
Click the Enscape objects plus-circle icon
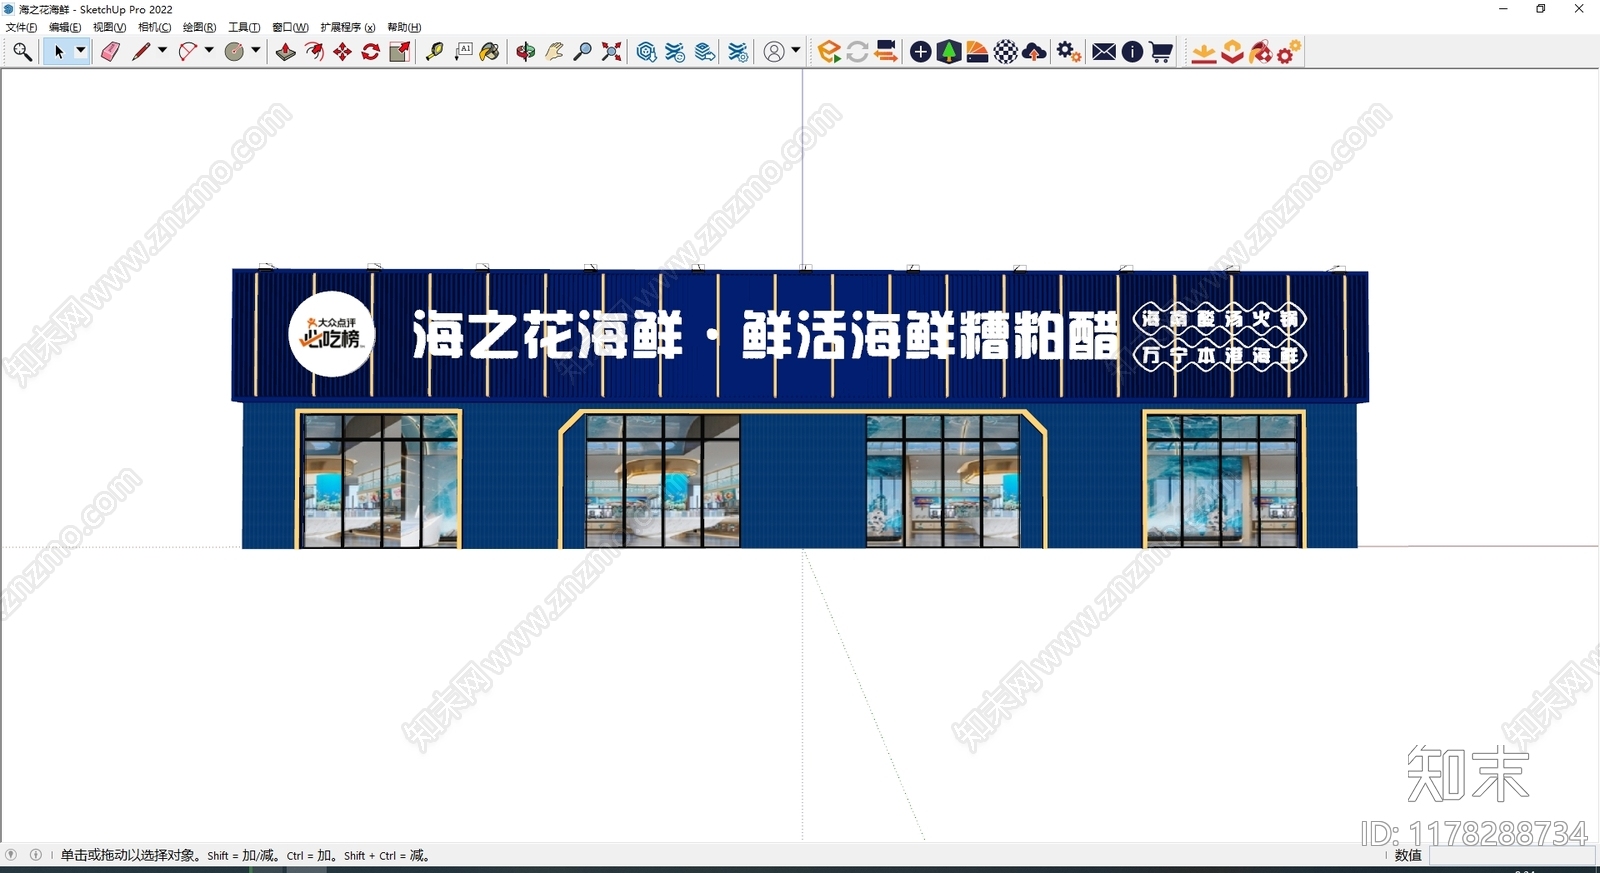(x=921, y=52)
